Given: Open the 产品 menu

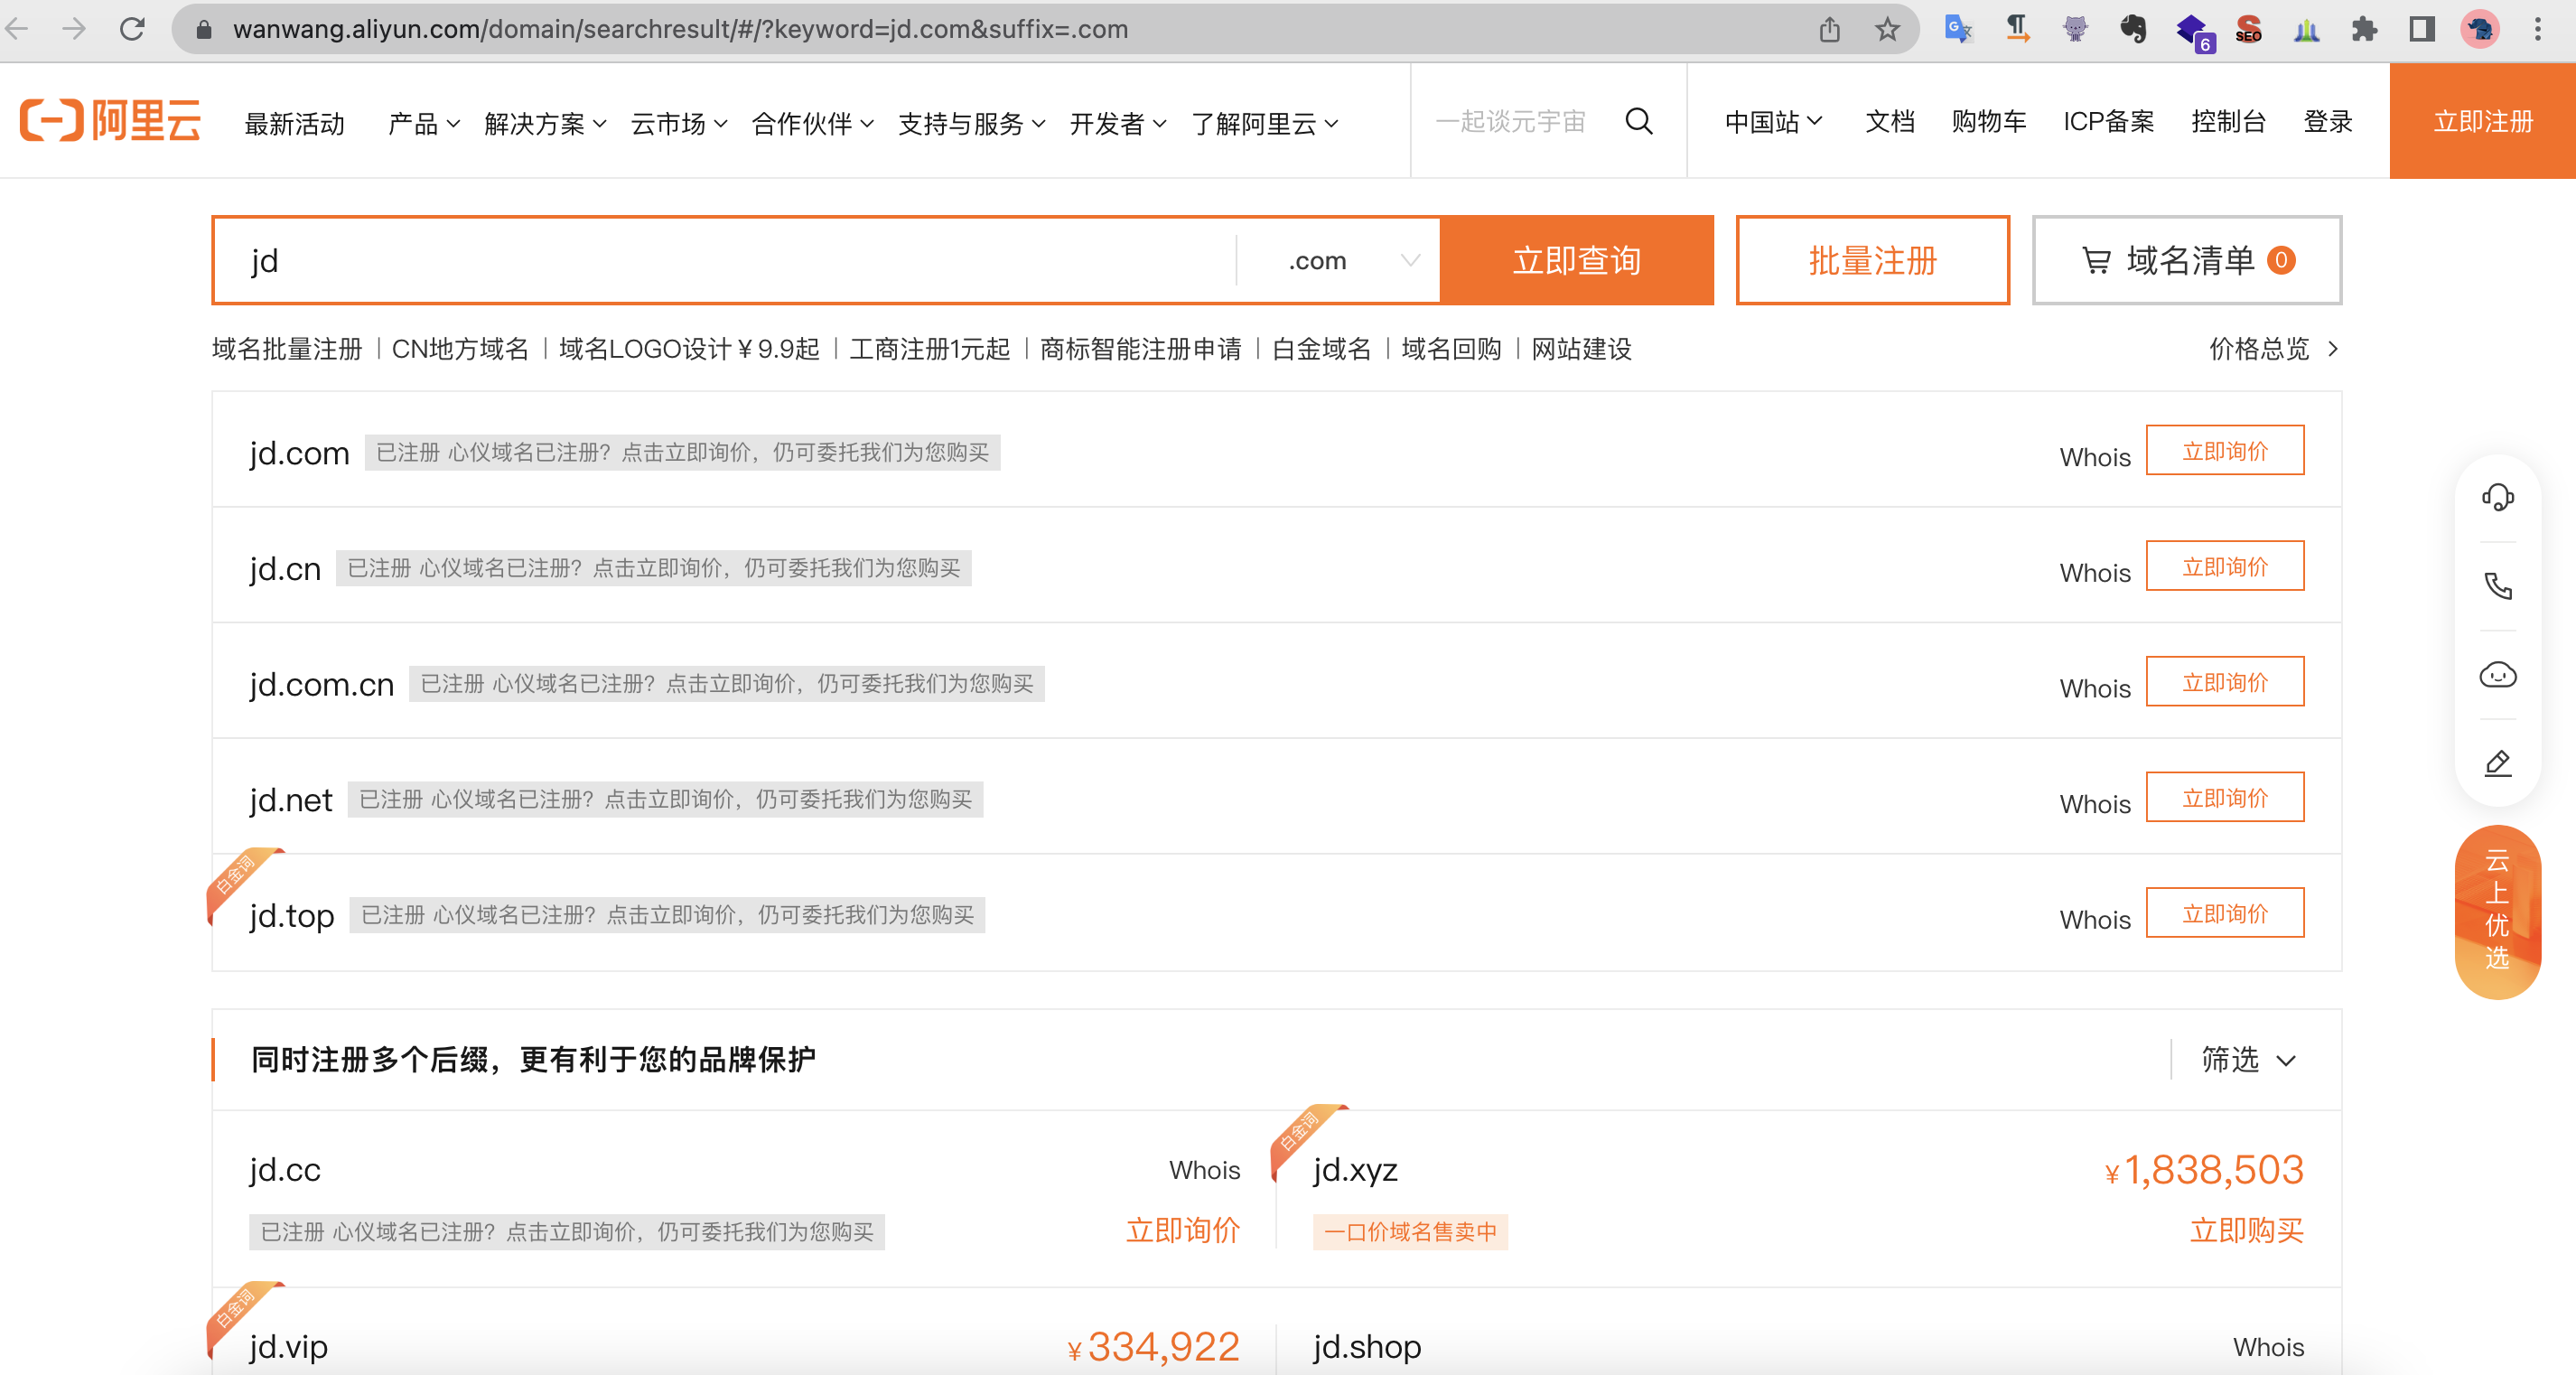Looking at the screenshot, I should pyautogui.click(x=423, y=124).
